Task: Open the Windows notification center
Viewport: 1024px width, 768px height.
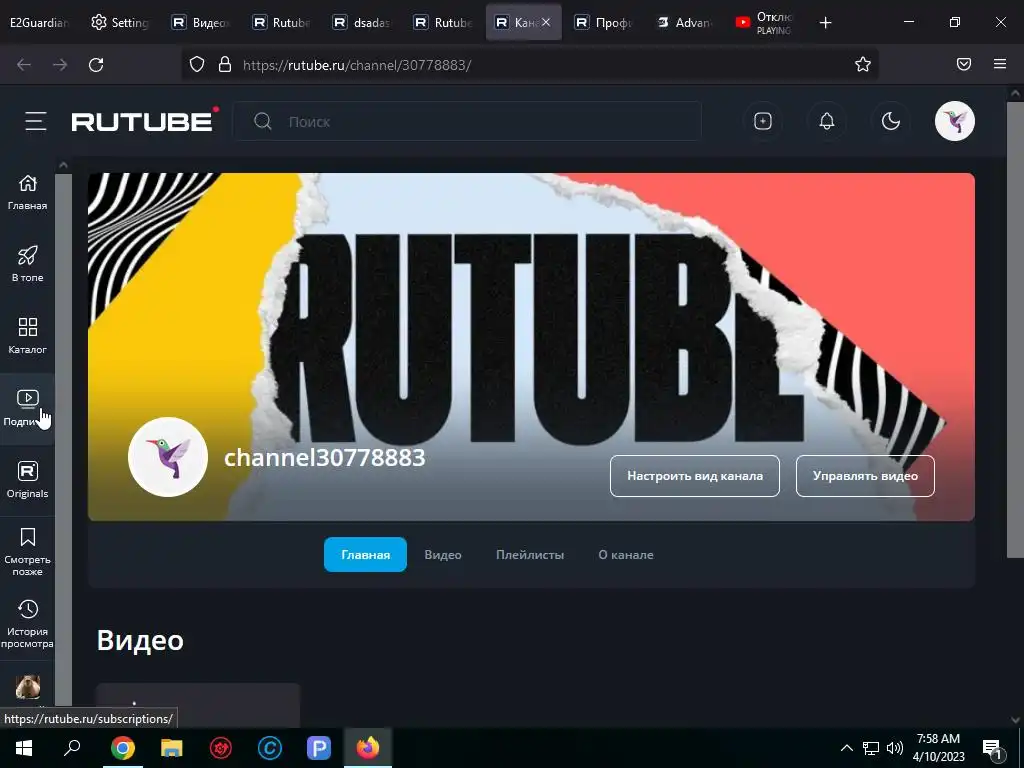Action: (991, 748)
